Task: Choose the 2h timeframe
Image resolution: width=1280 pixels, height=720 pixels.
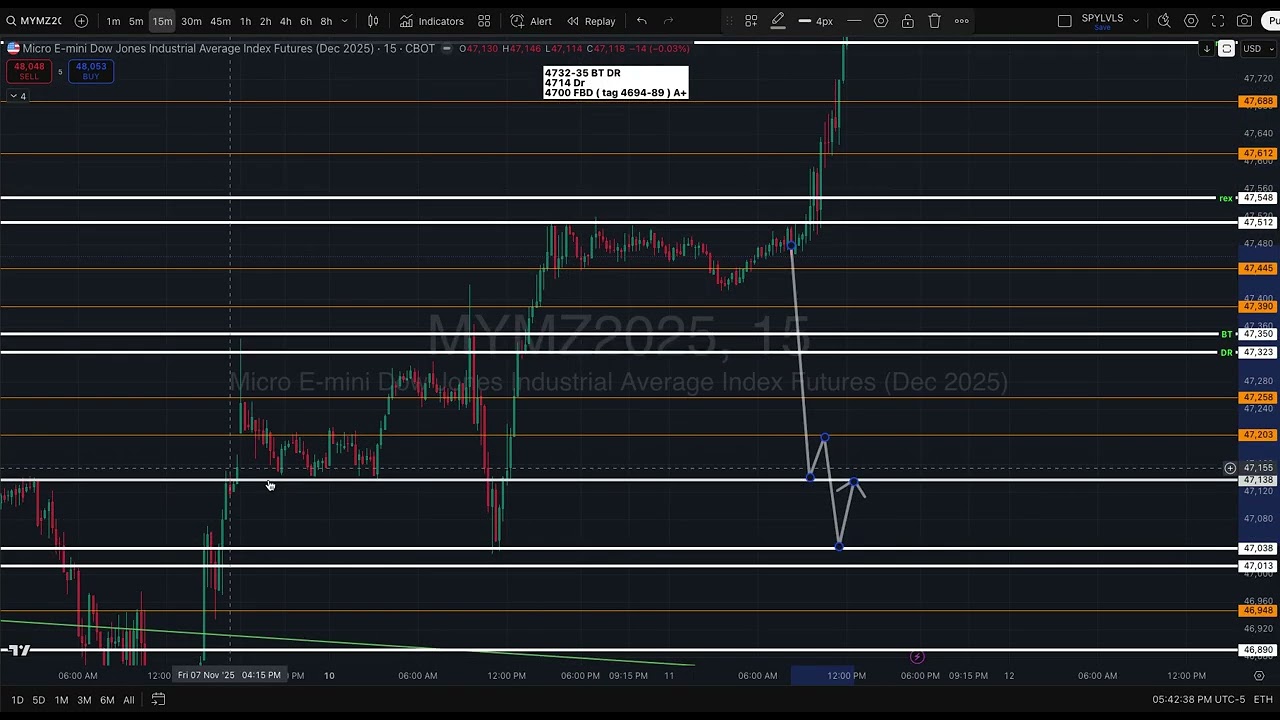Action: click(265, 21)
